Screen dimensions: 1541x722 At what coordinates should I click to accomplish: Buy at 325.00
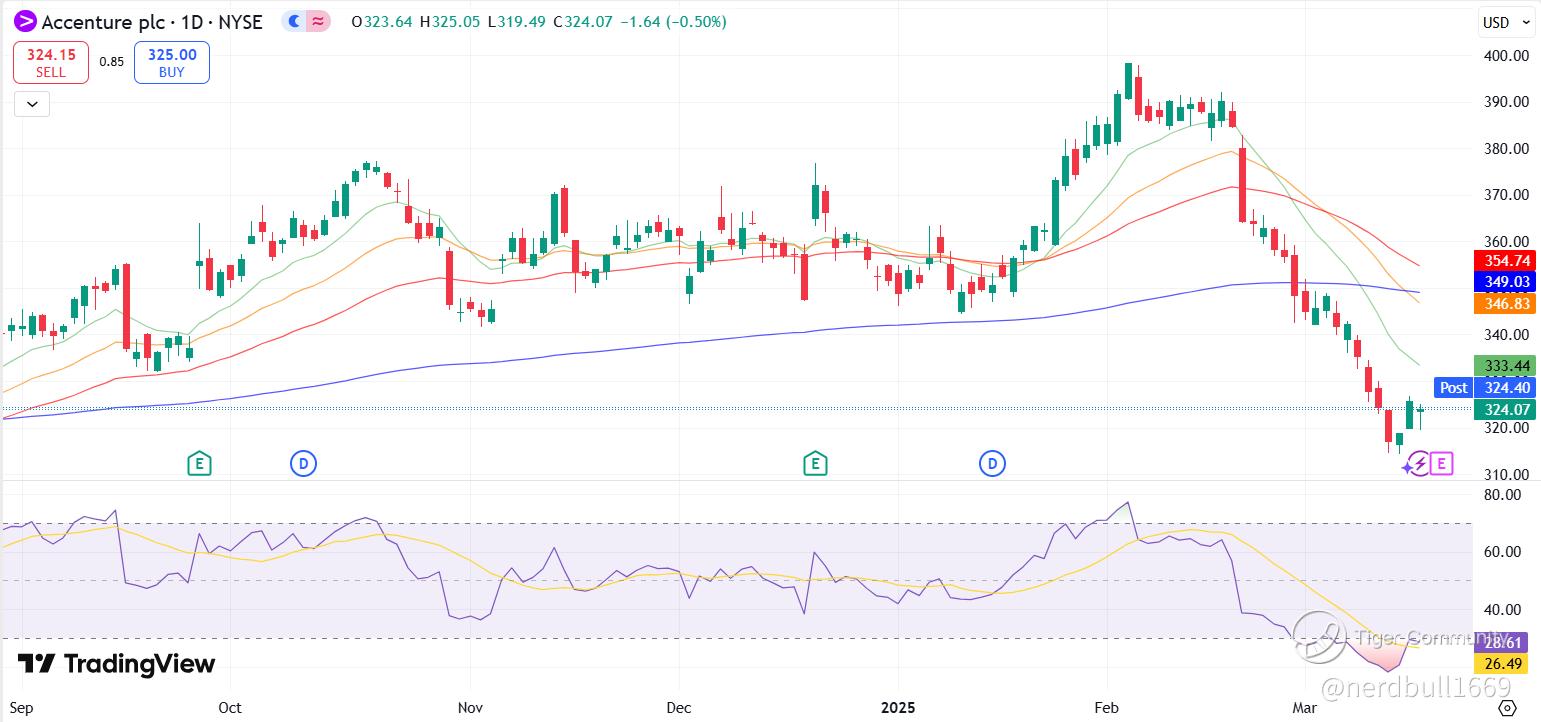(172, 62)
